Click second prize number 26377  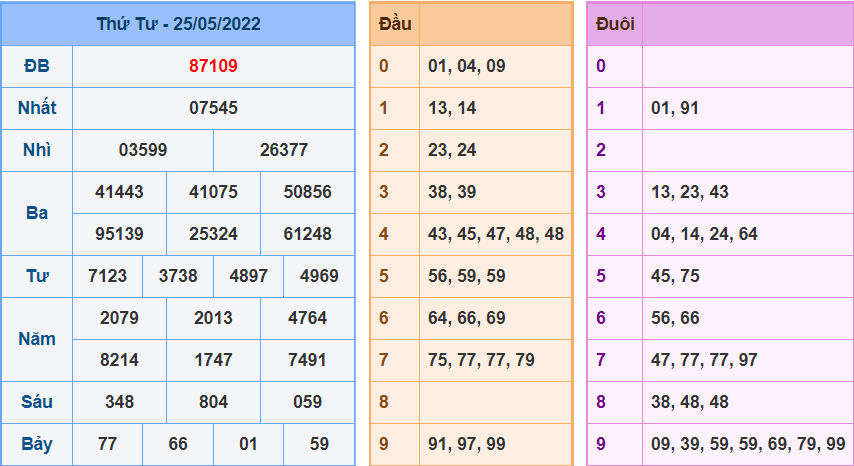284,150
